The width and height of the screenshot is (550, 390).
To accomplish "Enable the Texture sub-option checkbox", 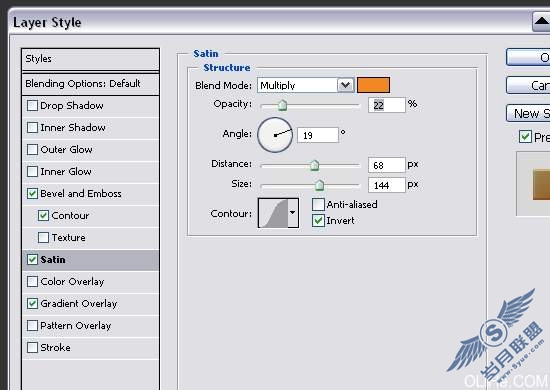I will (x=43, y=238).
